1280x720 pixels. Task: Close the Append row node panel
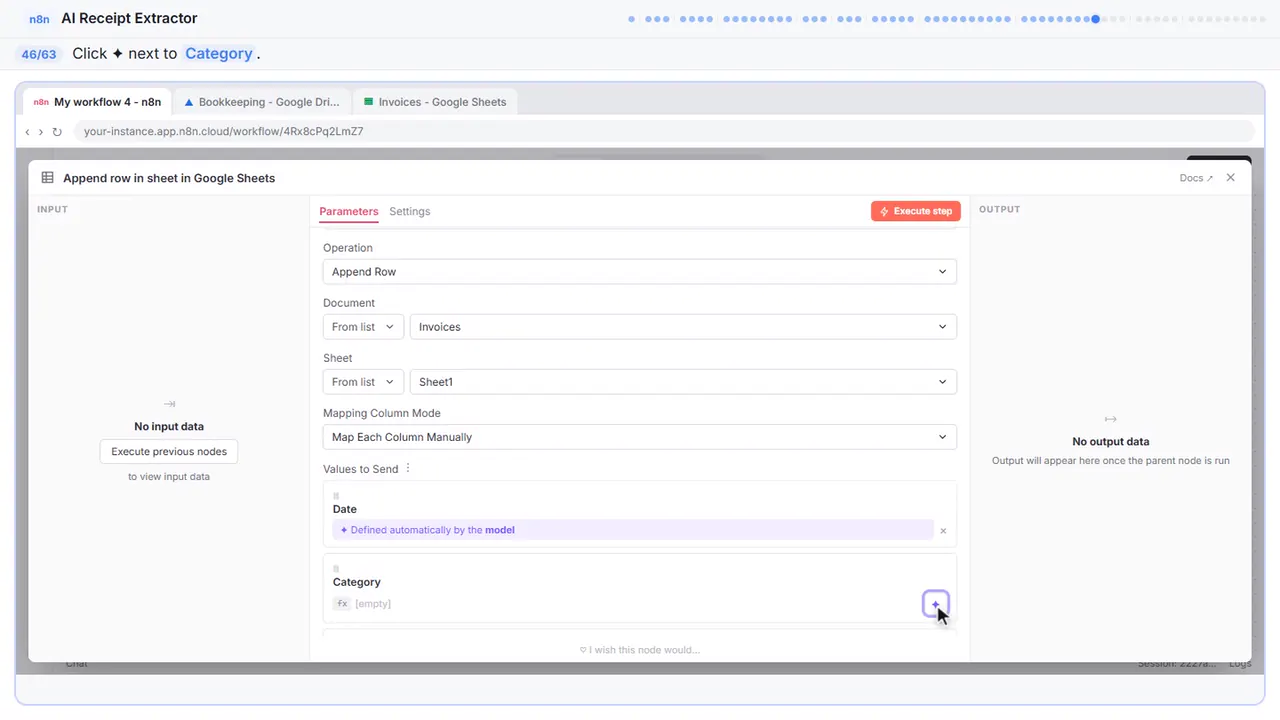[1231, 178]
